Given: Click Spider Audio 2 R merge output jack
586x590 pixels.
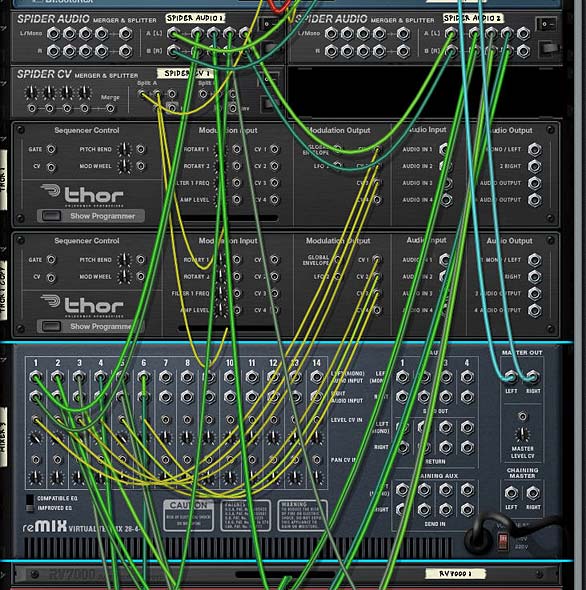Looking at the screenshot, I should point(403,51).
